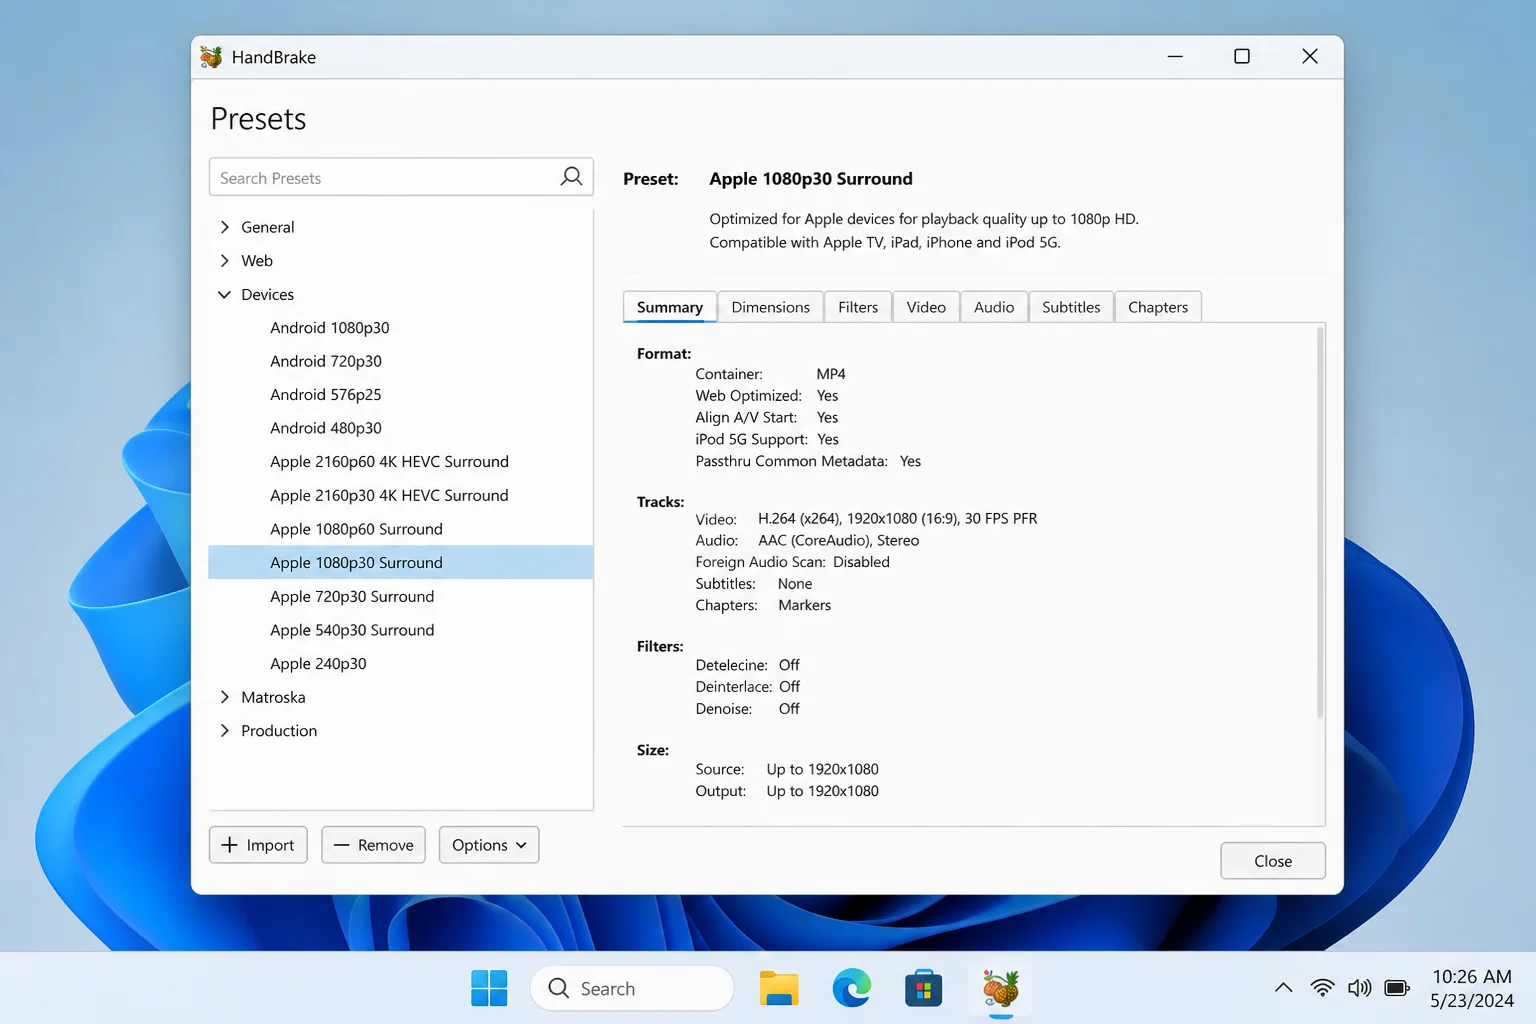
Task: Open the Subtitles tab
Action: 1071,307
